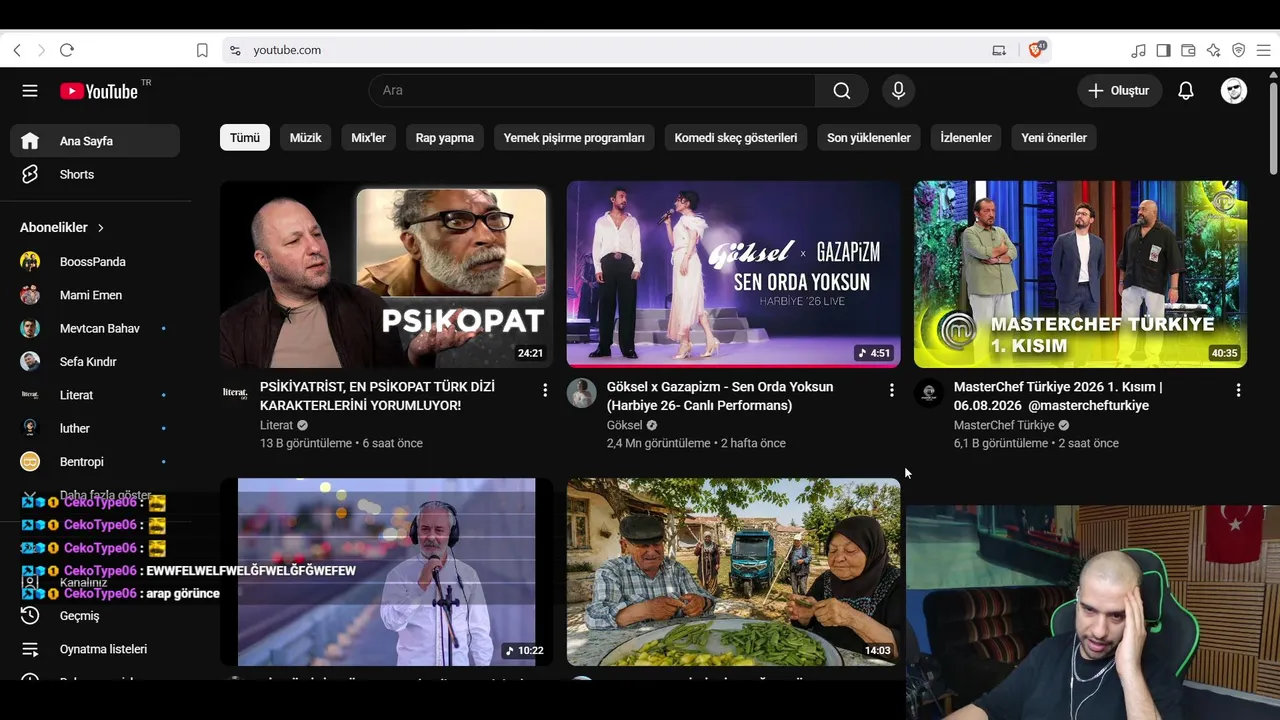The width and height of the screenshot is (1280, 720).
Task: Open the PSİKİYATRİST, EN PSİKOPAT video title
Action: pyautogui.click(x=377, y=396)
